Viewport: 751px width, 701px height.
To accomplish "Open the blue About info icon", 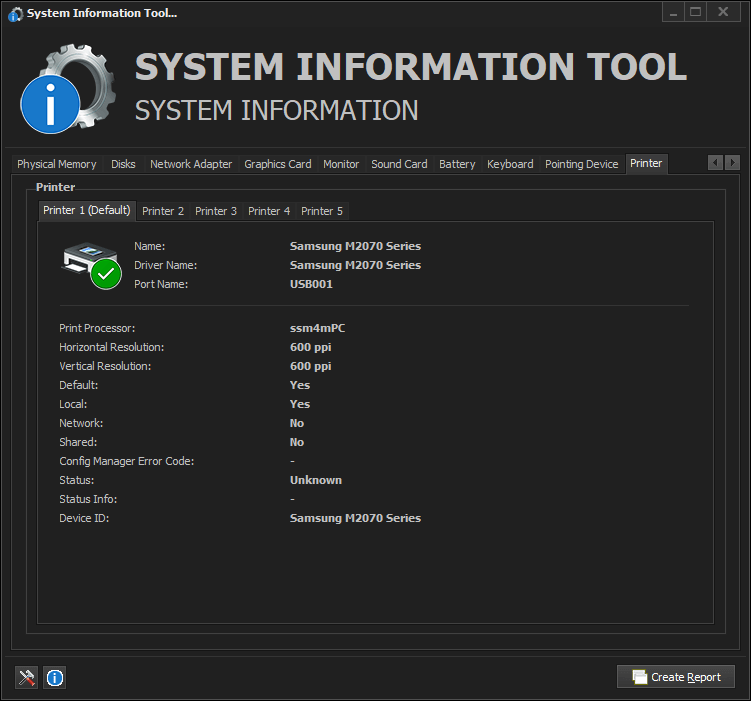I will click(x=55, y=677).
